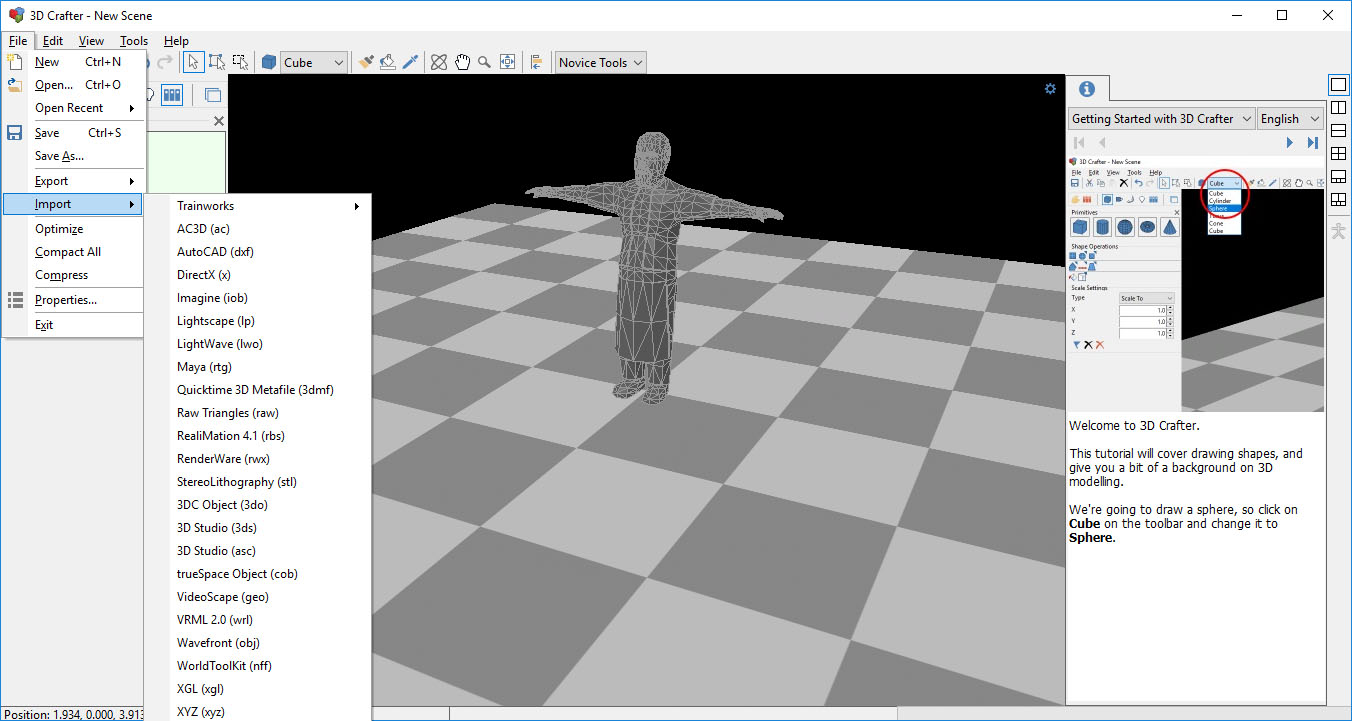
Task: Jump to last tutorial step
Action: point(1313,143)
